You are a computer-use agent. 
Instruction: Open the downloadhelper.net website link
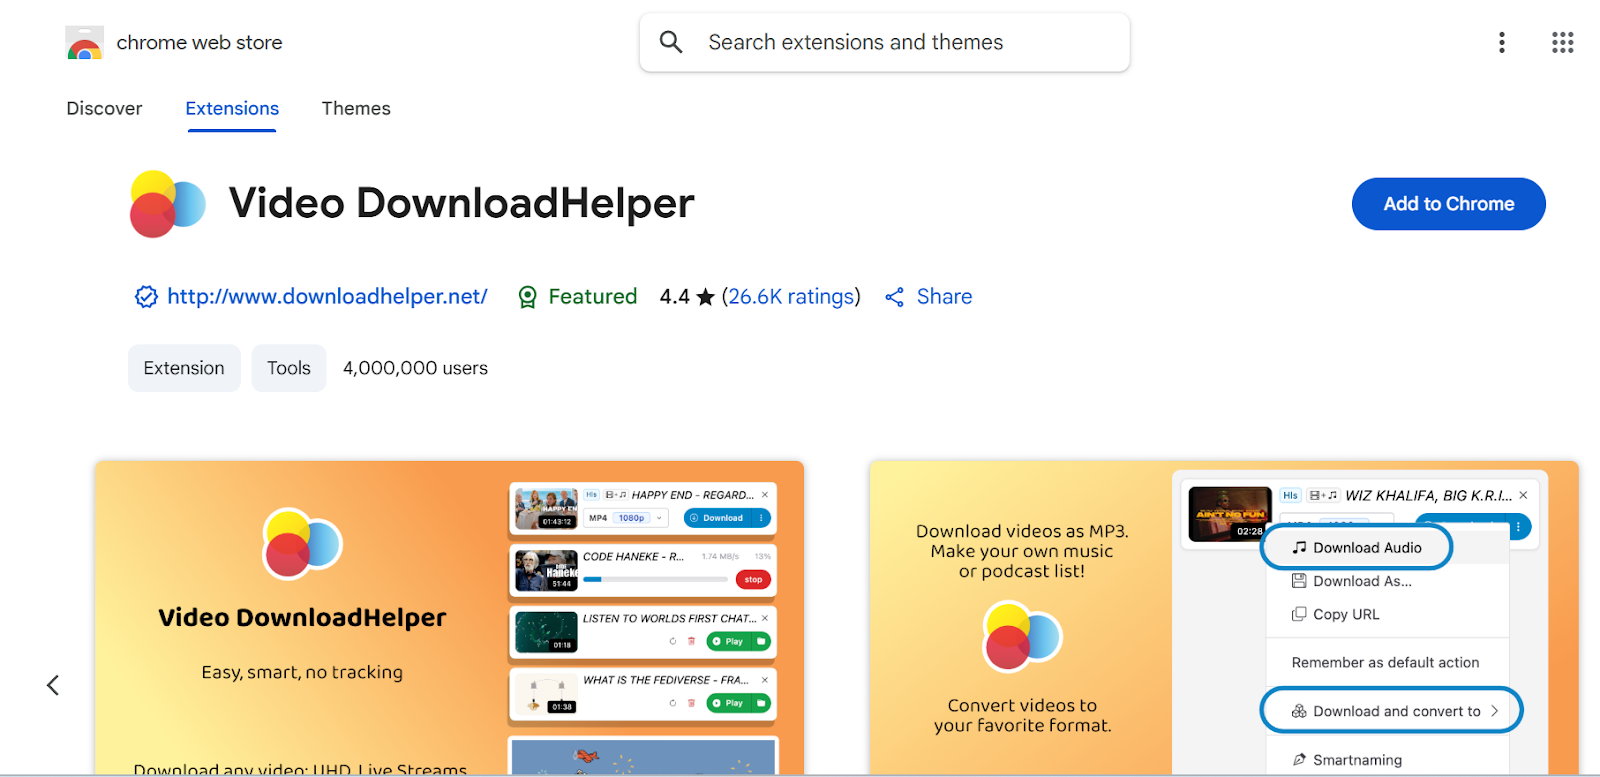(327, 297)
